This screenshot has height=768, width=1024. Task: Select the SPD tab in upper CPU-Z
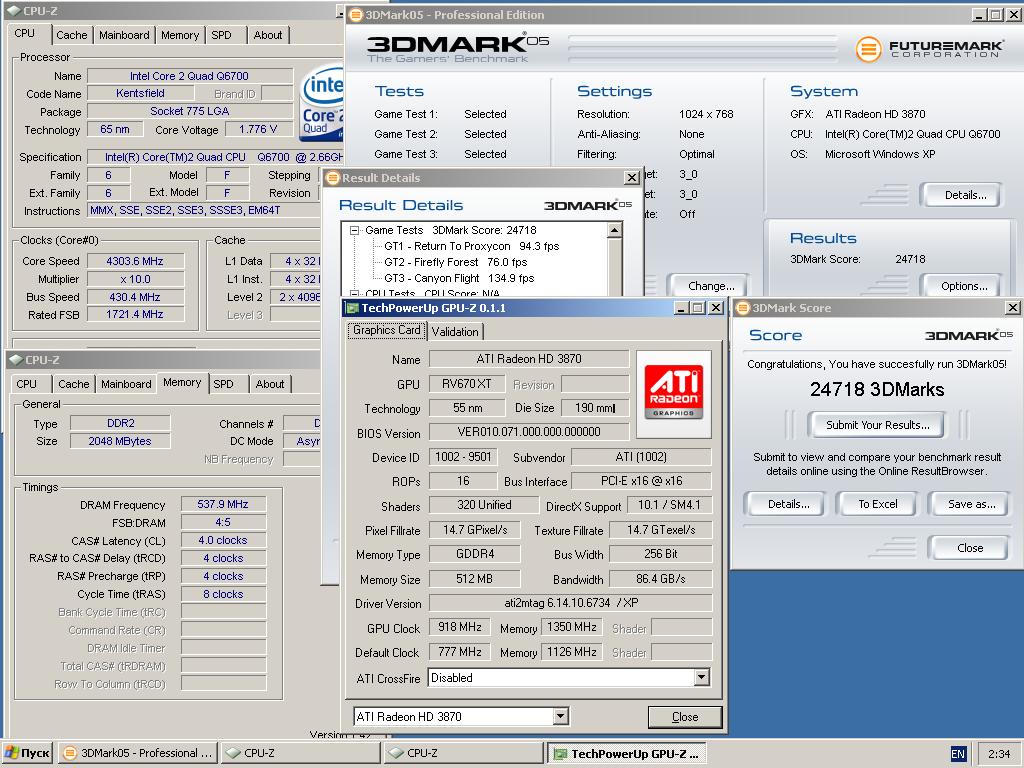point(221,35)
